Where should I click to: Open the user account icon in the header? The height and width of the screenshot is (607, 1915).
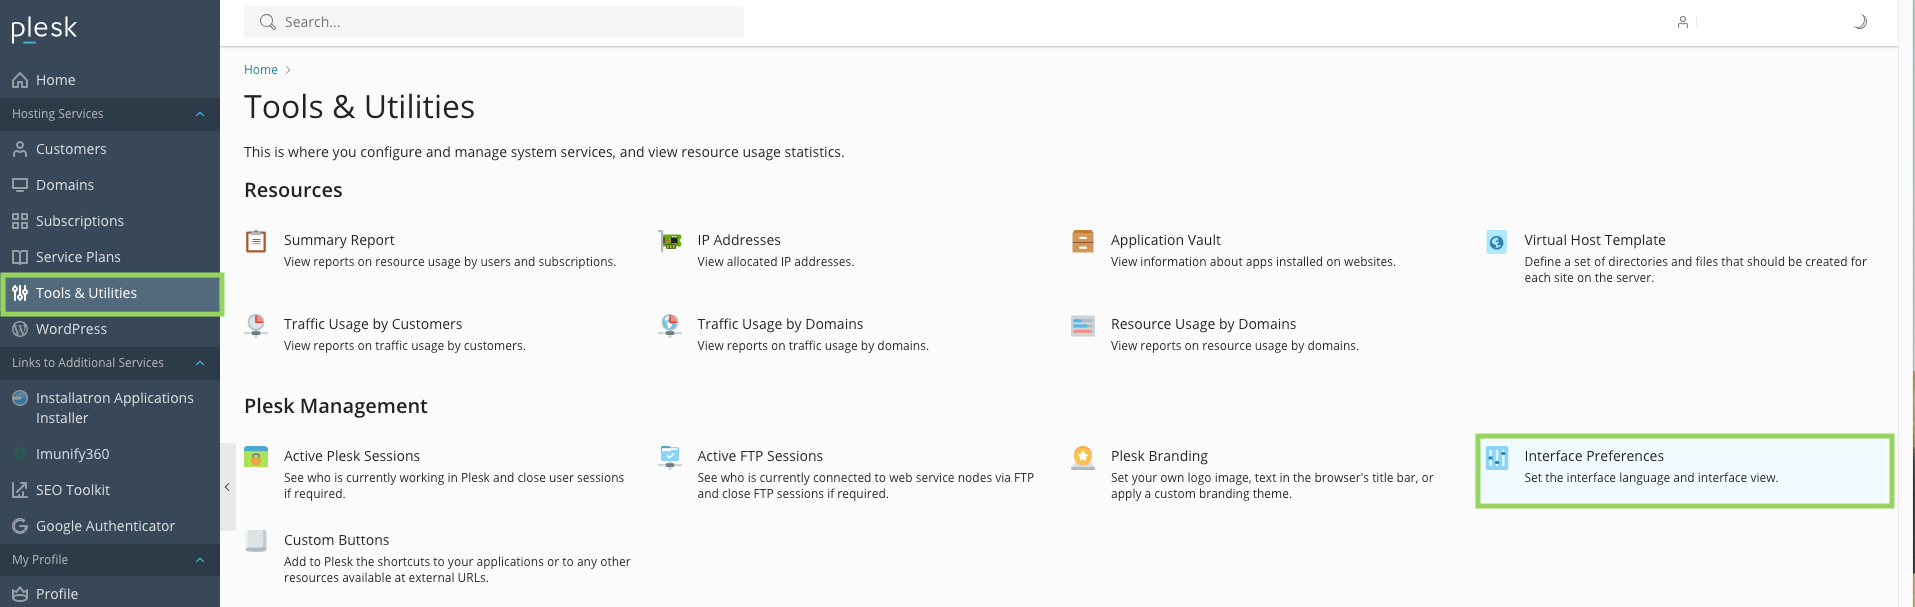(x=1683, y=22)
